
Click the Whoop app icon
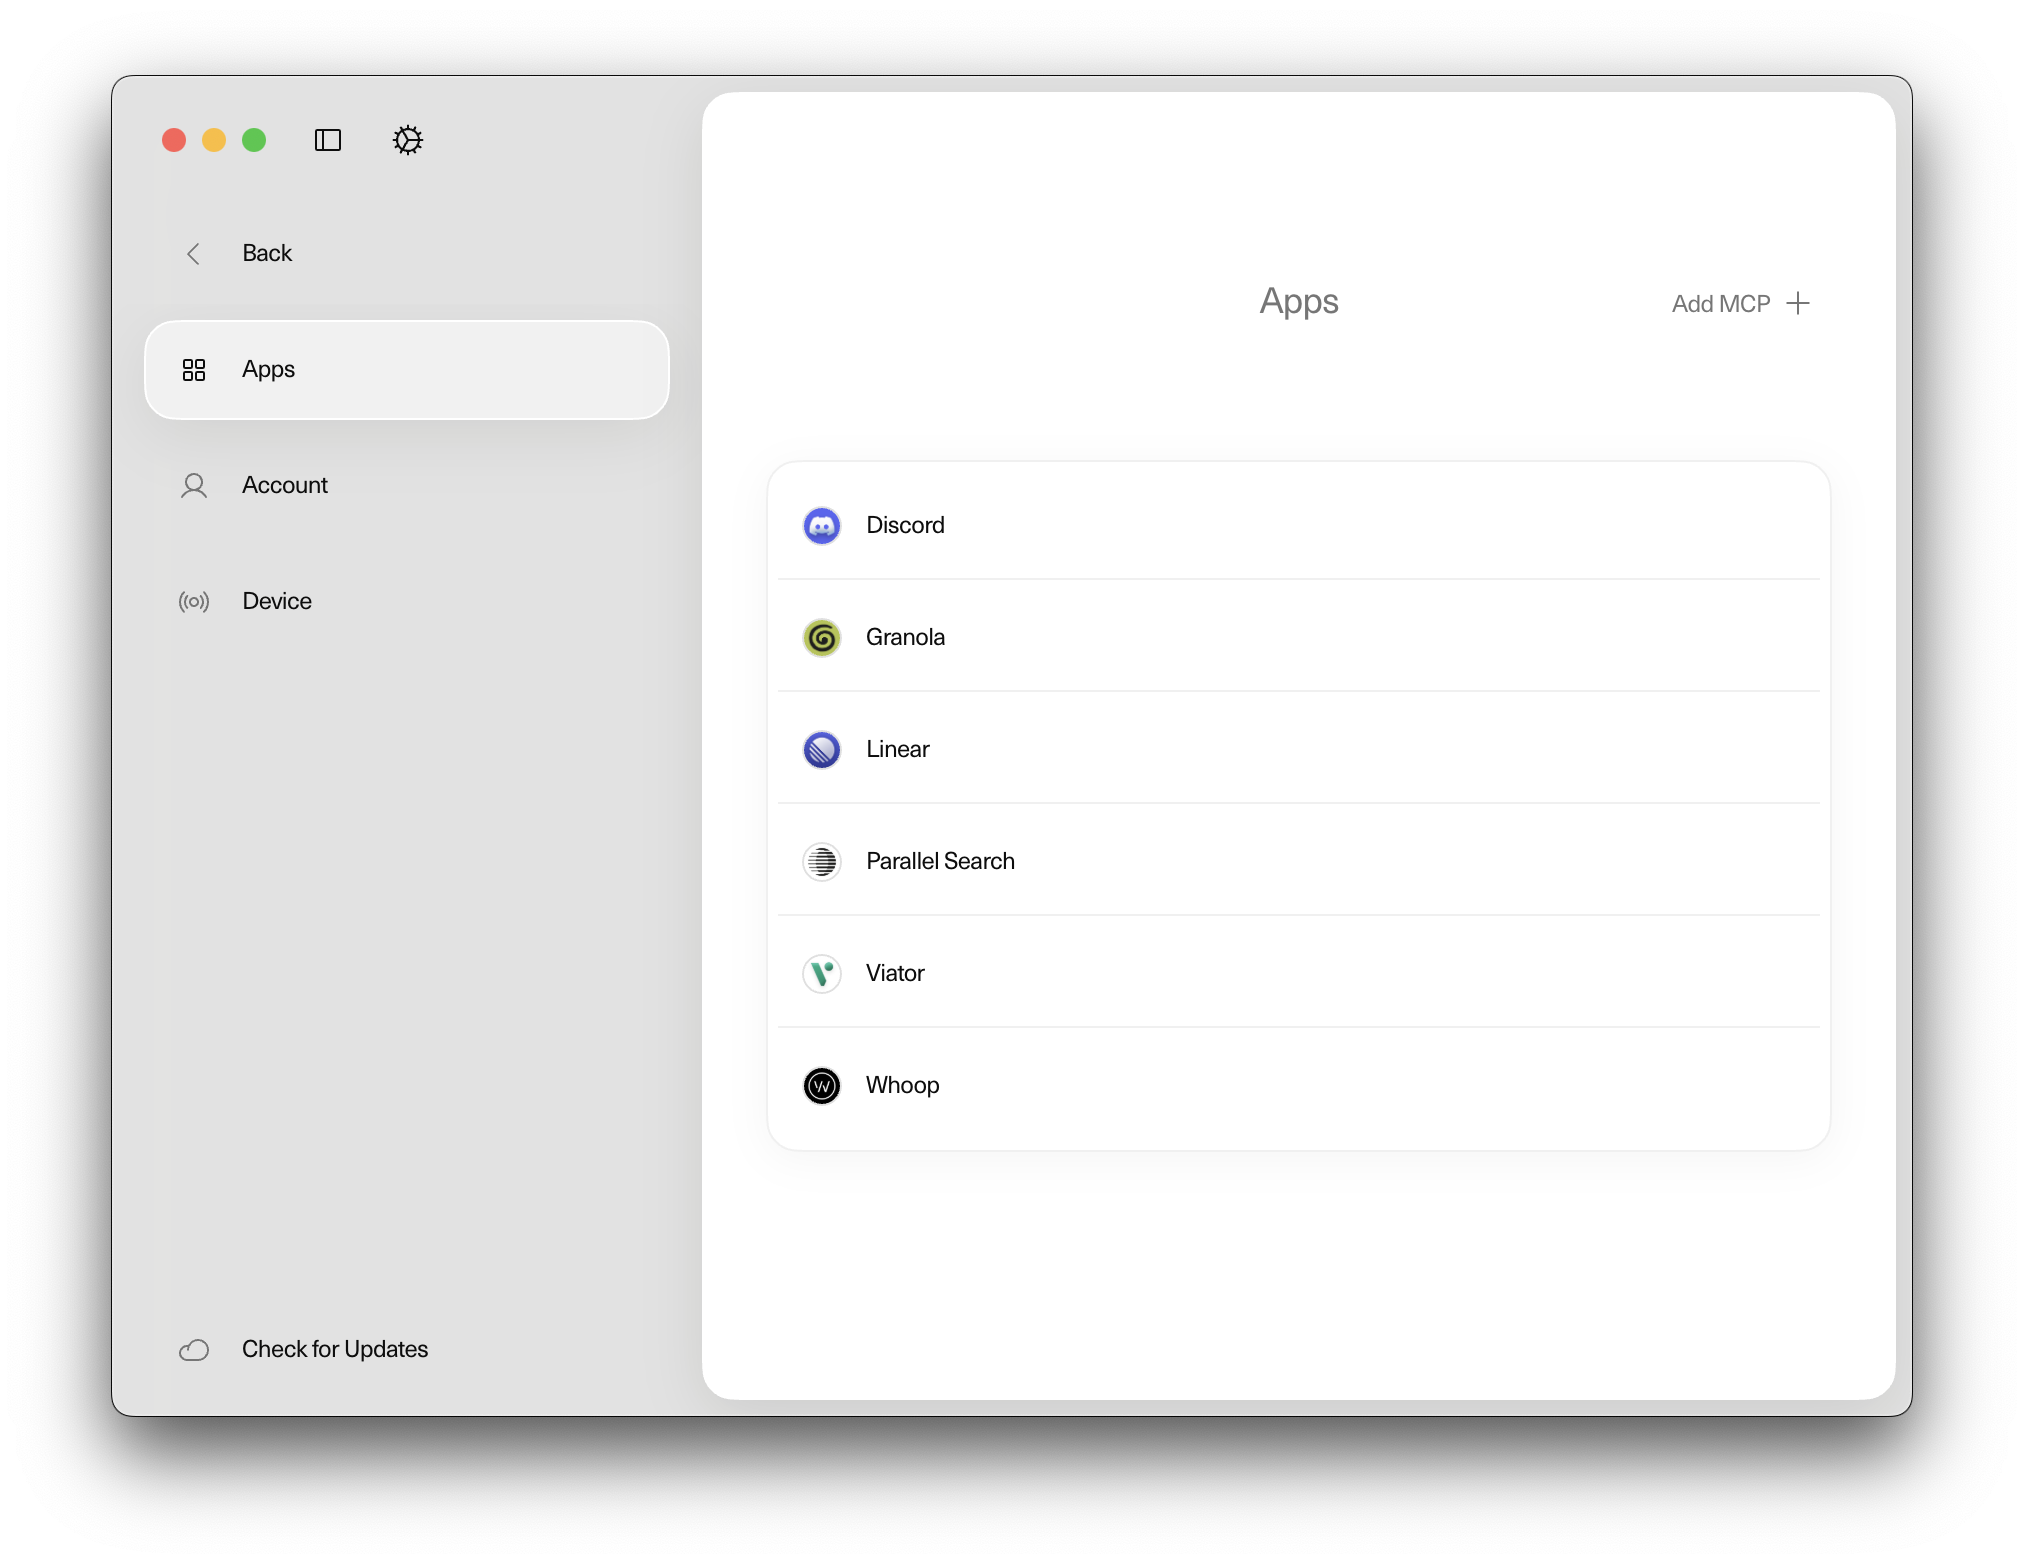point(822,1086)
